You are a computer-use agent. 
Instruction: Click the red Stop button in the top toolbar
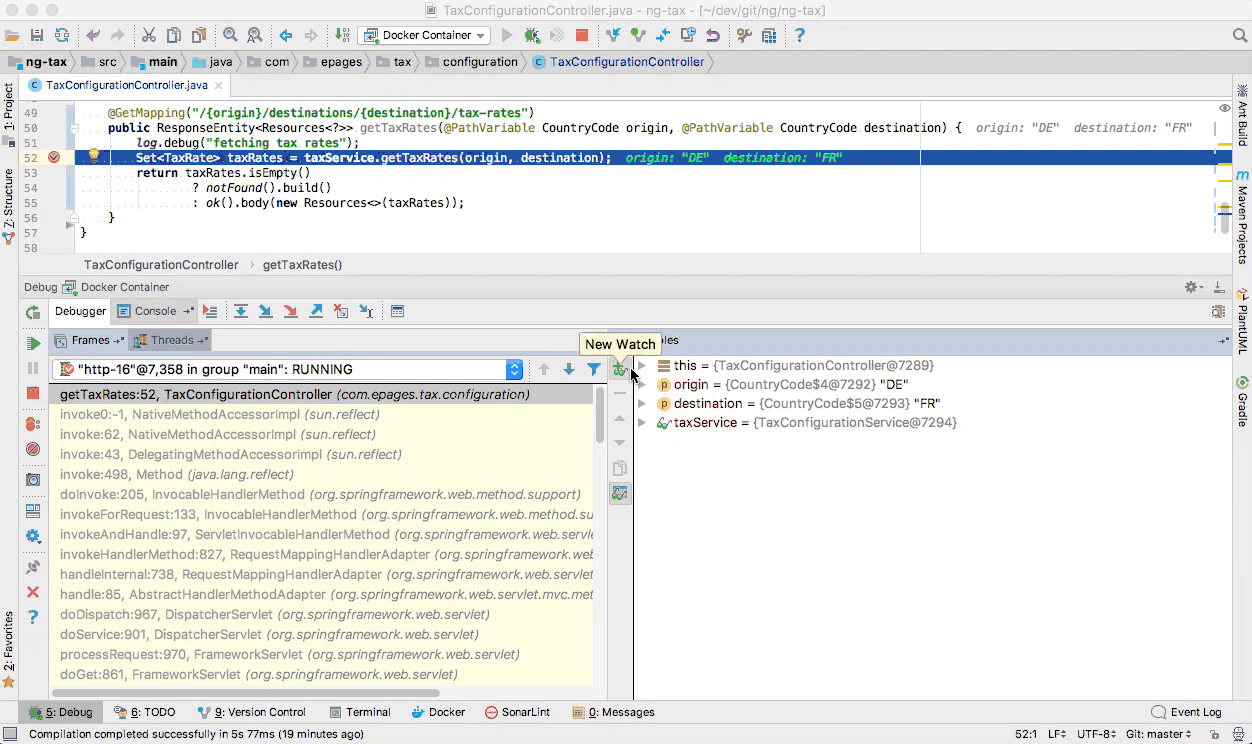click(581, 36)
